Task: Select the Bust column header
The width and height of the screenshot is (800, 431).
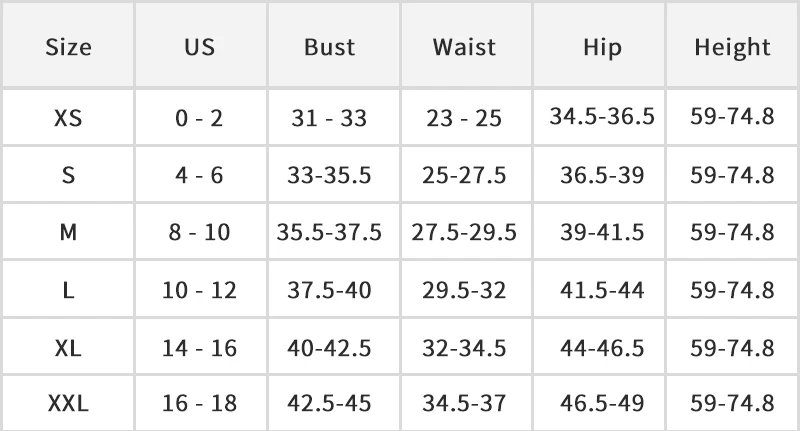Action: (329, 47)
